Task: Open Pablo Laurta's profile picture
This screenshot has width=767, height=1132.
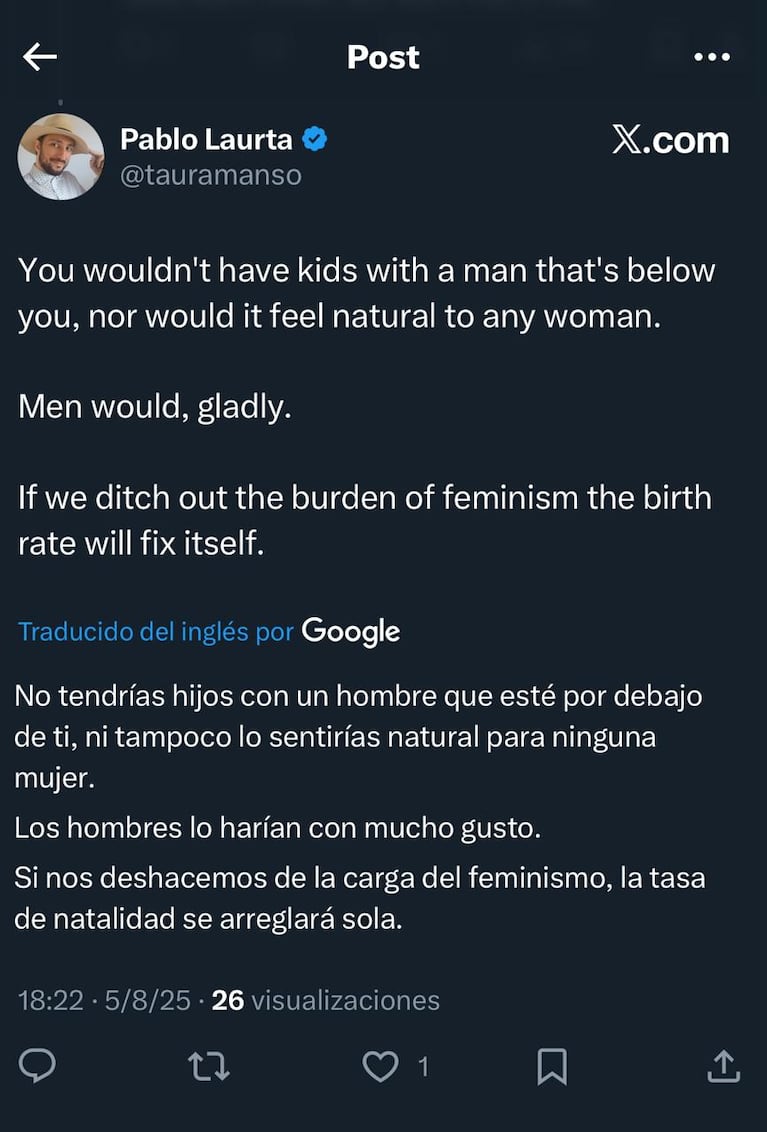Action: click(x=61, y=156)
